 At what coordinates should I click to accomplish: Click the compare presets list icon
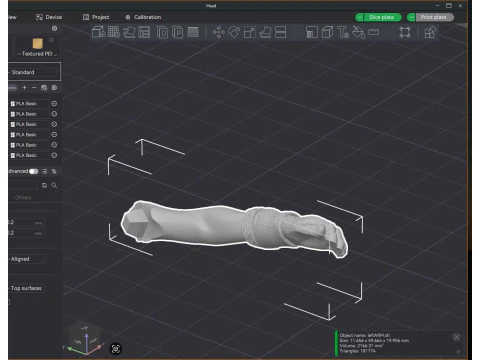pyautogui.click(x=44, y=171)
